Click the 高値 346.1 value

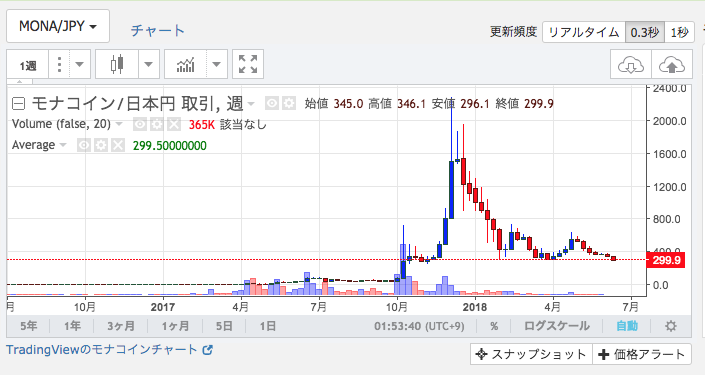(x=397, y=104)
